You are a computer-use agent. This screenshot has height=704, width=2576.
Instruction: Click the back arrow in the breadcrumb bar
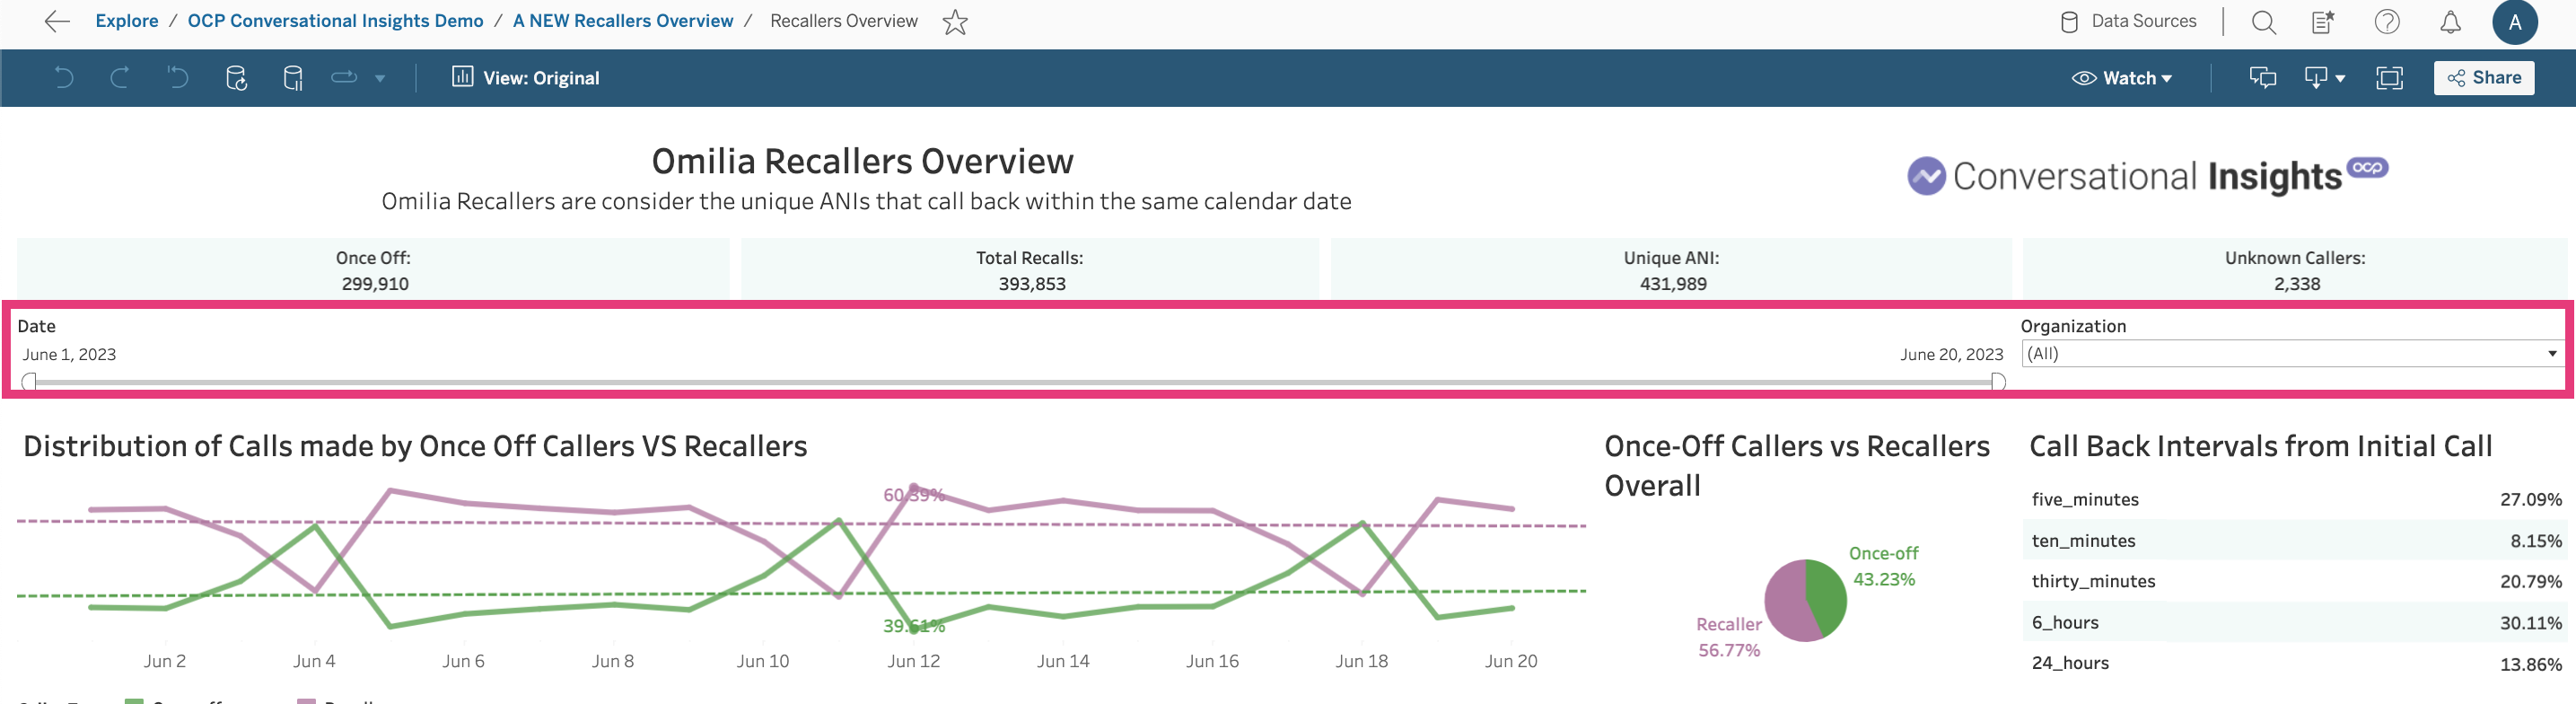coord(57,21)
